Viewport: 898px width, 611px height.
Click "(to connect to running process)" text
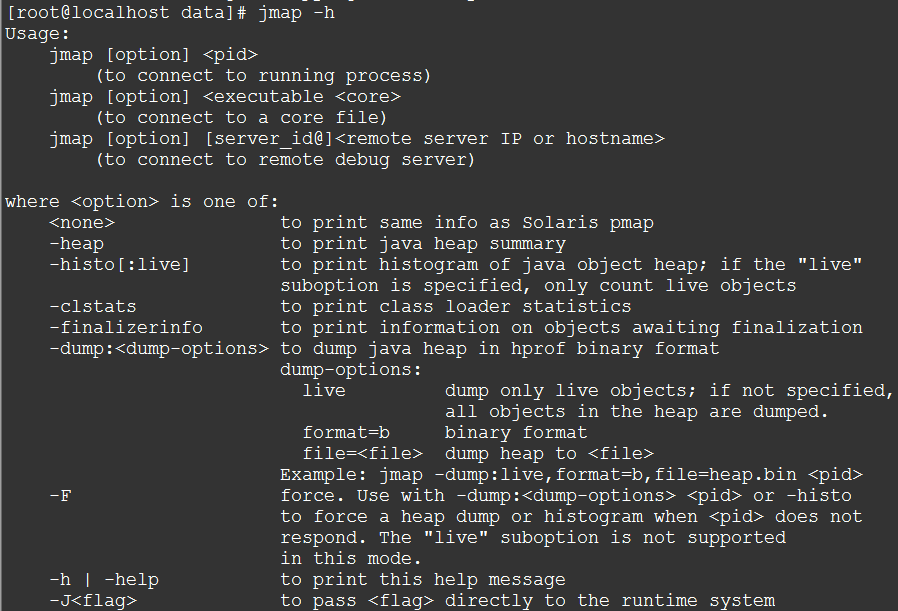(263, 75)
